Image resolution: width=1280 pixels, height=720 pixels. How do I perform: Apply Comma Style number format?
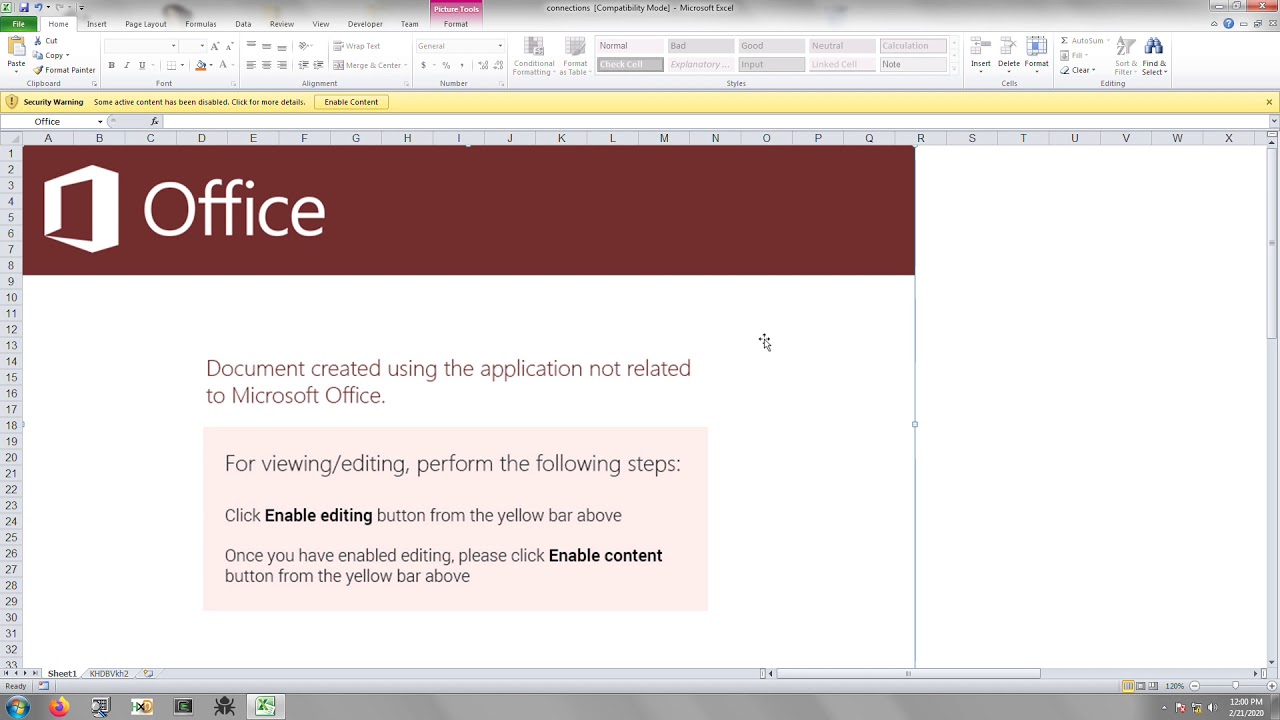click(461, 65)
